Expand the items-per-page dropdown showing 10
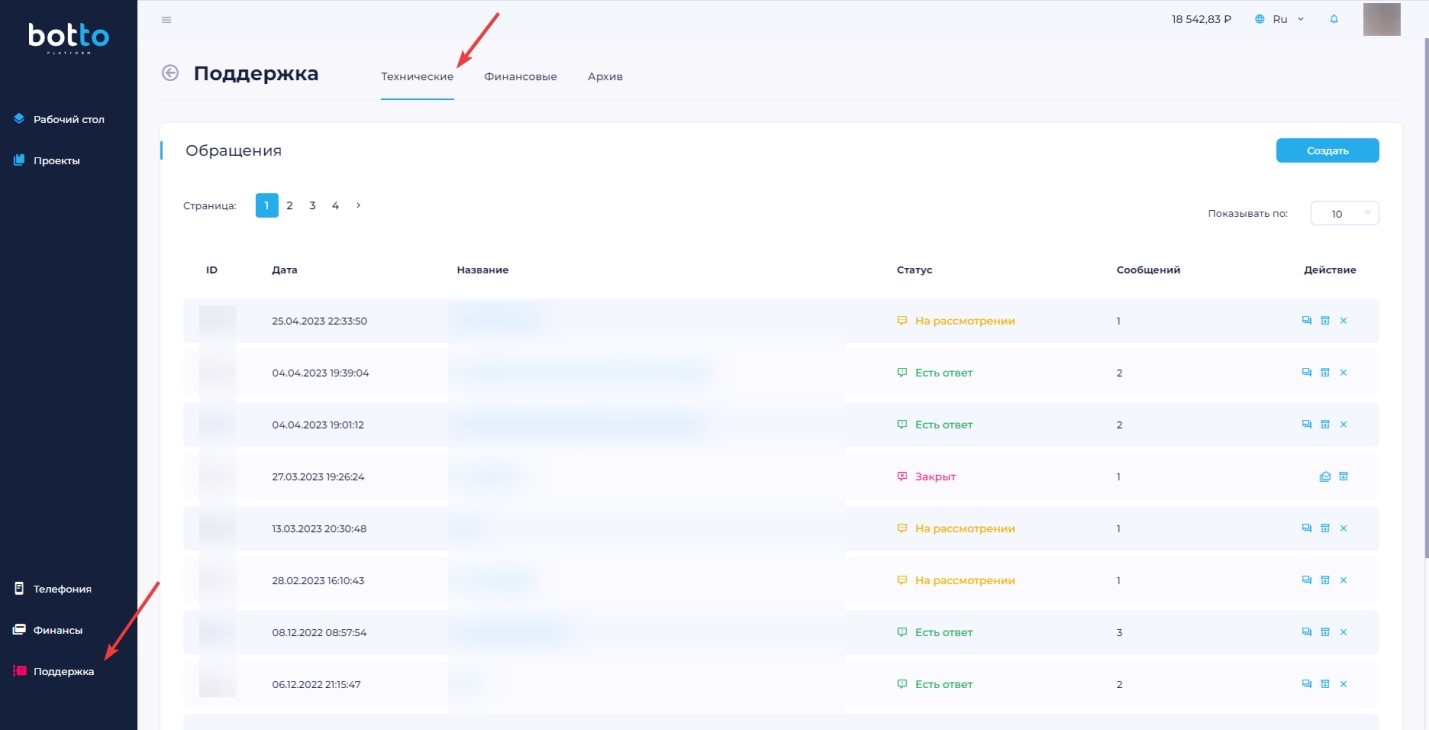 1344,213
